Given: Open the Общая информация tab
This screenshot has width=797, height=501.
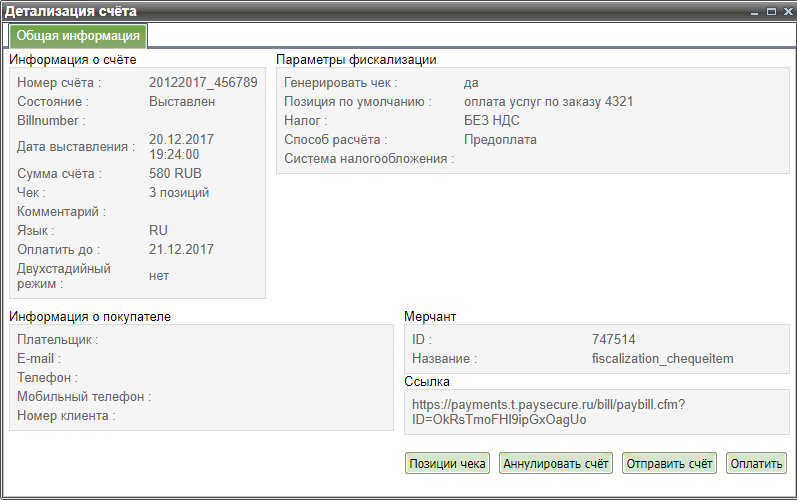Looking at the screenshot, I should click(x=79, y=36).
